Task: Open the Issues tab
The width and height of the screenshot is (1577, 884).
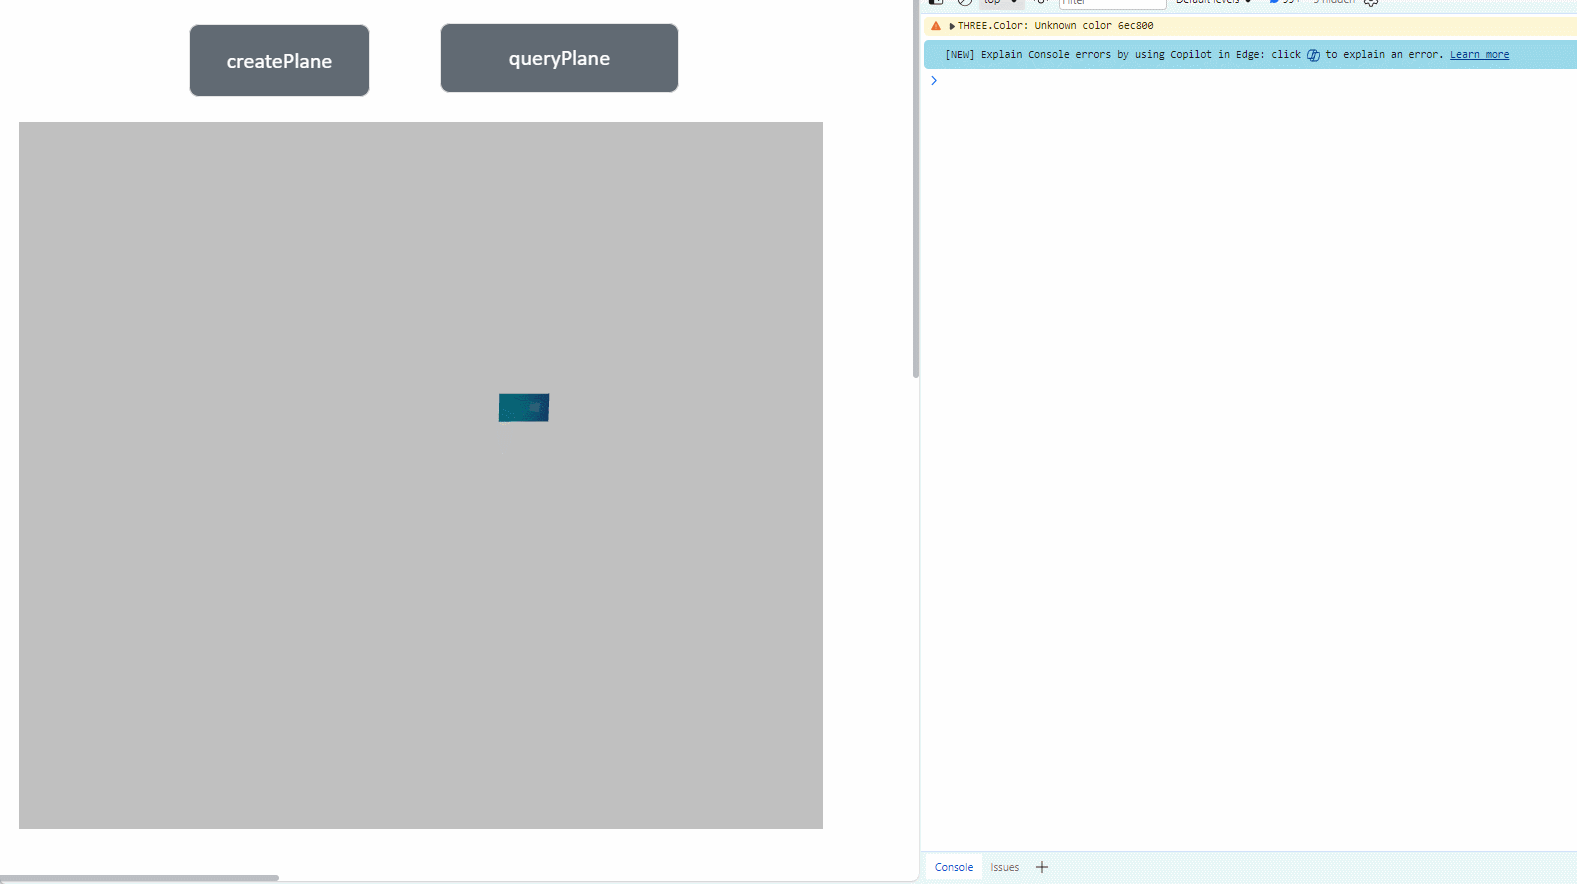Action: tap(1004, 867)
